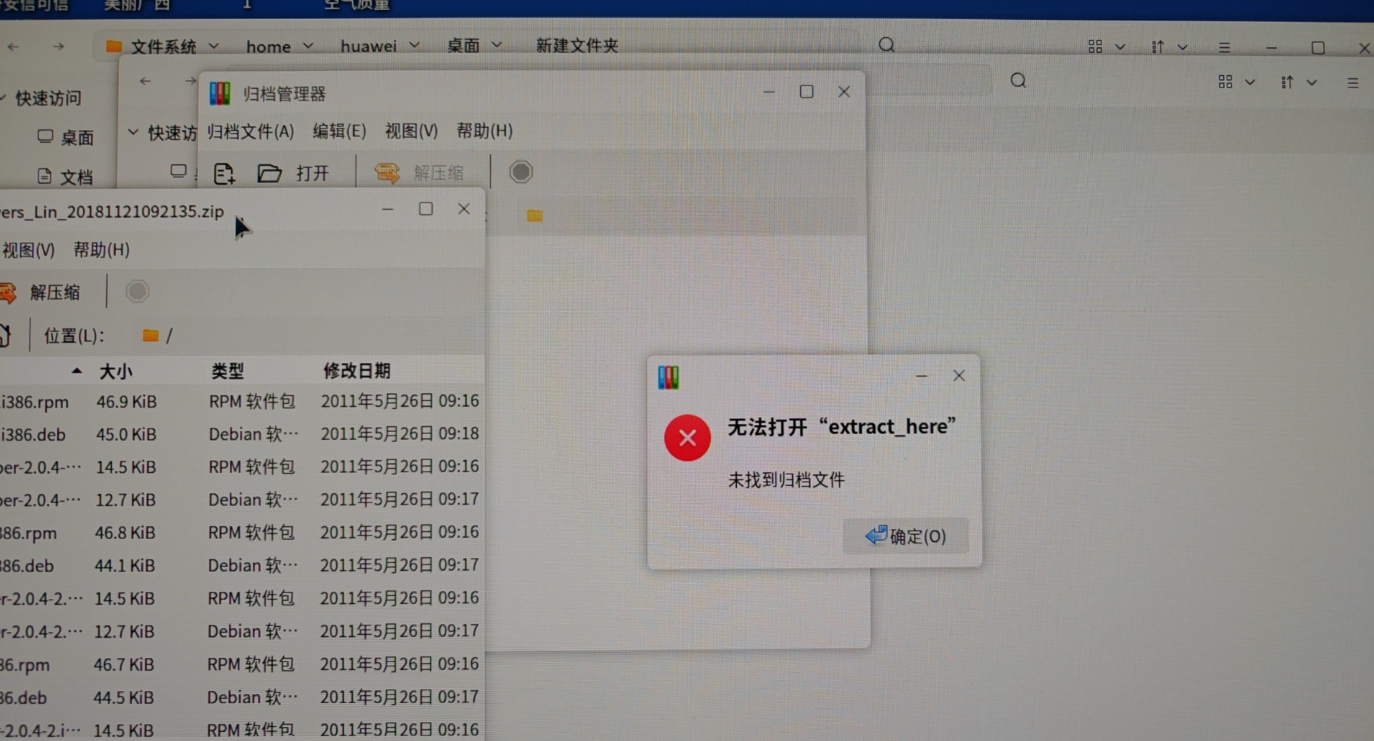Screen dimensions: 1374x741
Task: Open the huawei breadcrumb dropdown arrow
Action: coord(414,46)
